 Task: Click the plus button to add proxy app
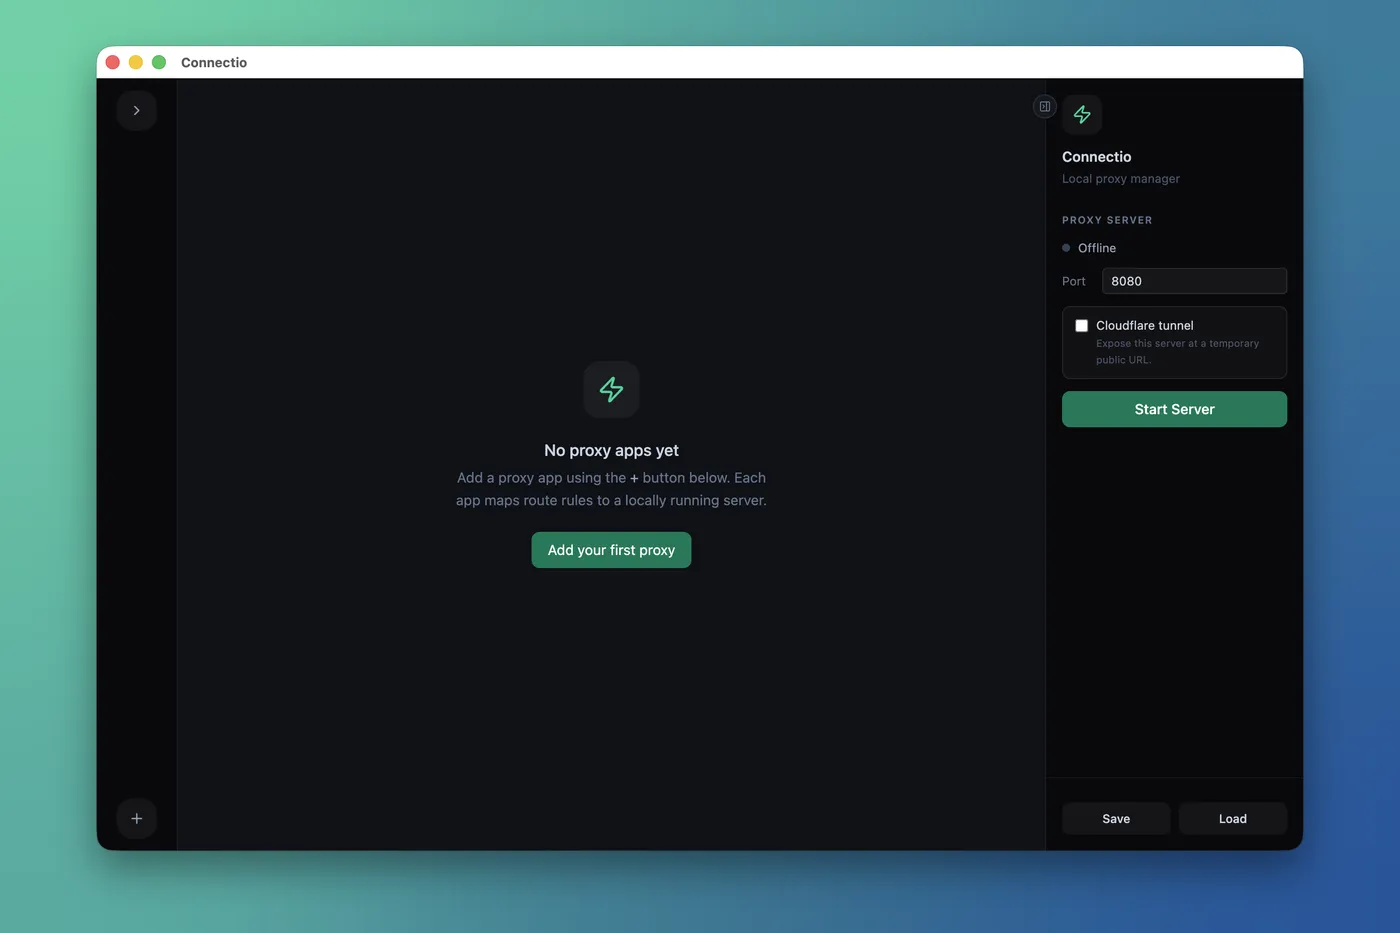coord(136,818)
